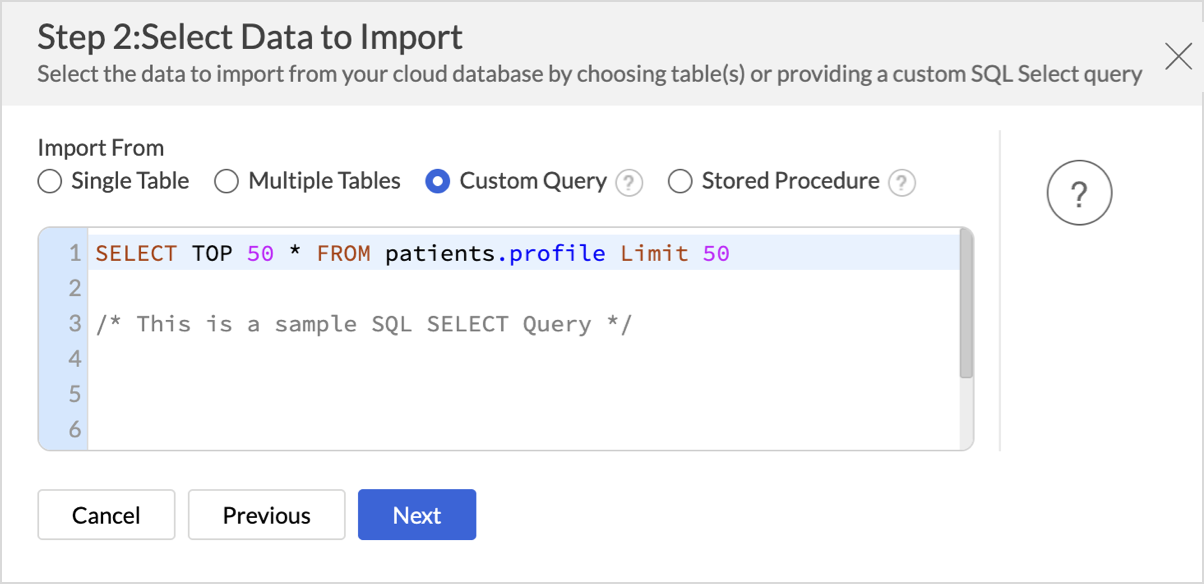Click line number 6 in the gutter
This screenshot has height=584, width=1204.
73,430
